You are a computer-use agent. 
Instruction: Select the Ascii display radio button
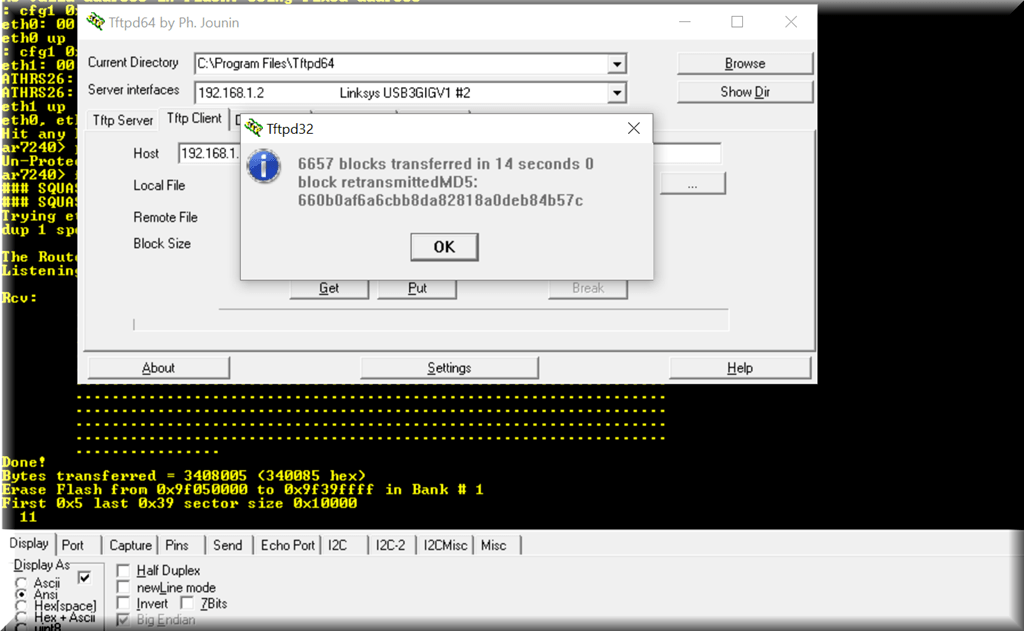(21, 583)
